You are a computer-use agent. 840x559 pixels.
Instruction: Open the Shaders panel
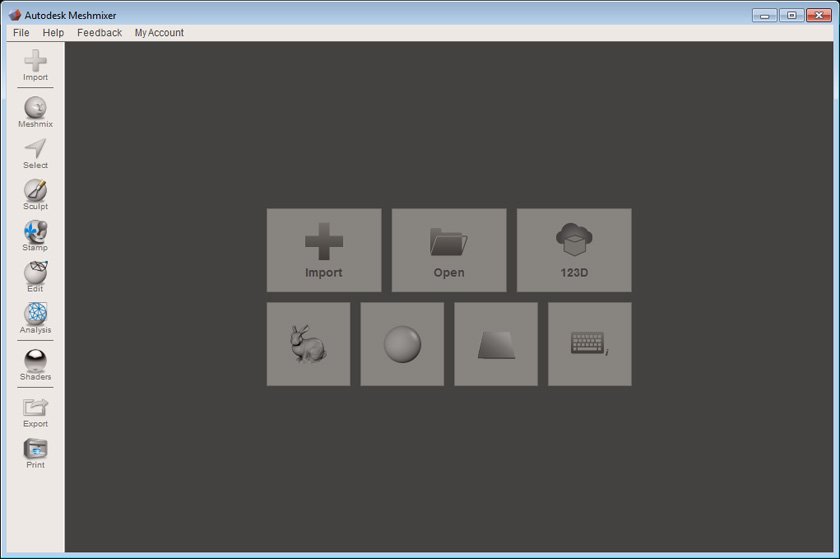pyautogui.click(x=35, y=364)
